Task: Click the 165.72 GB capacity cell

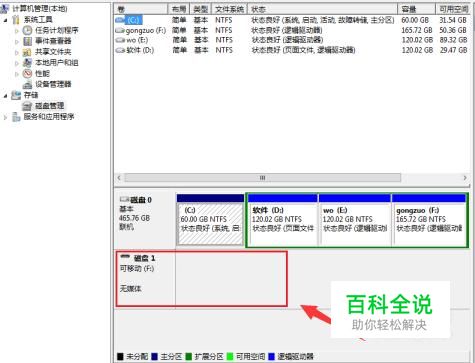Action: click(417, 30)
